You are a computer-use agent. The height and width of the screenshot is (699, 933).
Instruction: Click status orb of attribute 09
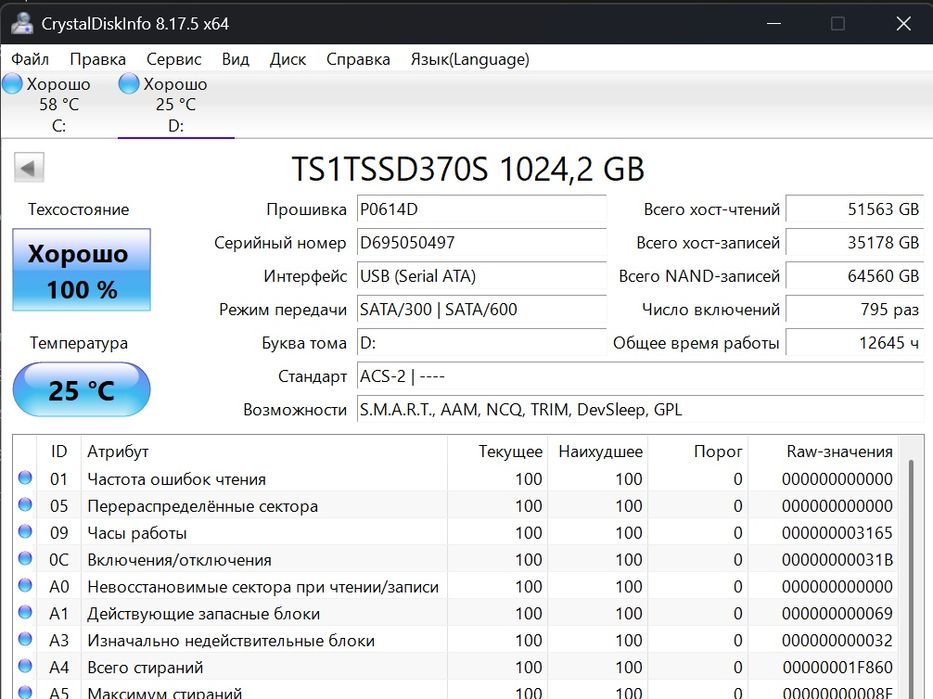pyautogui.click(x=25, y=531)
